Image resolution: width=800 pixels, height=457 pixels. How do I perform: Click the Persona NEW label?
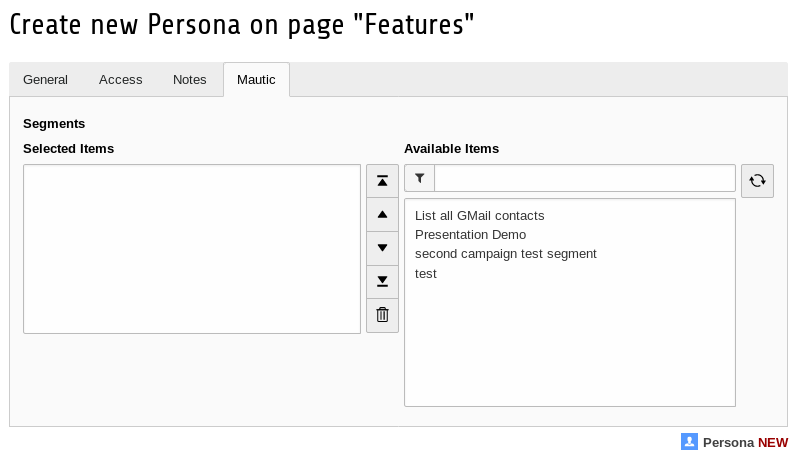745,442
